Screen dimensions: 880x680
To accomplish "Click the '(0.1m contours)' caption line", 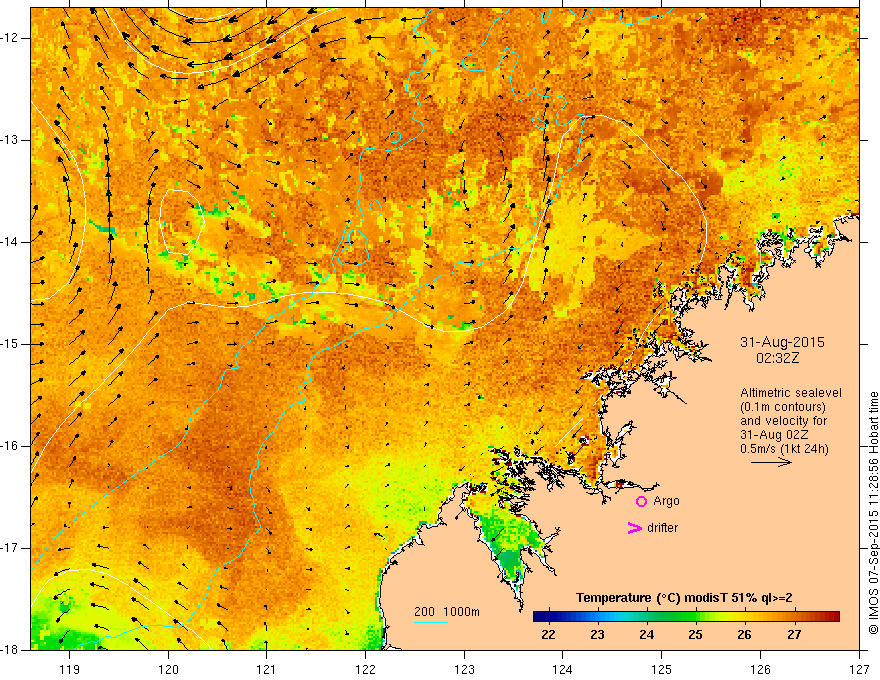I will click(783, 407).
